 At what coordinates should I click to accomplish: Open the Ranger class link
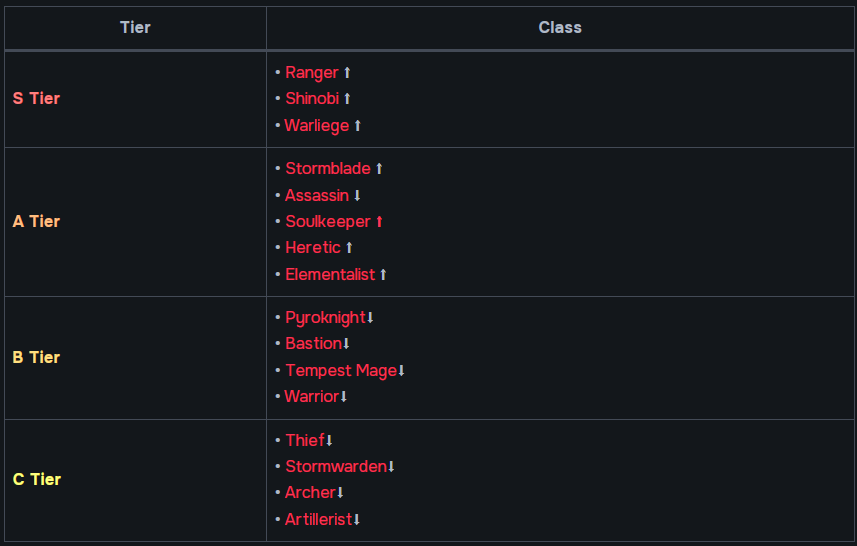pos(312,73)
